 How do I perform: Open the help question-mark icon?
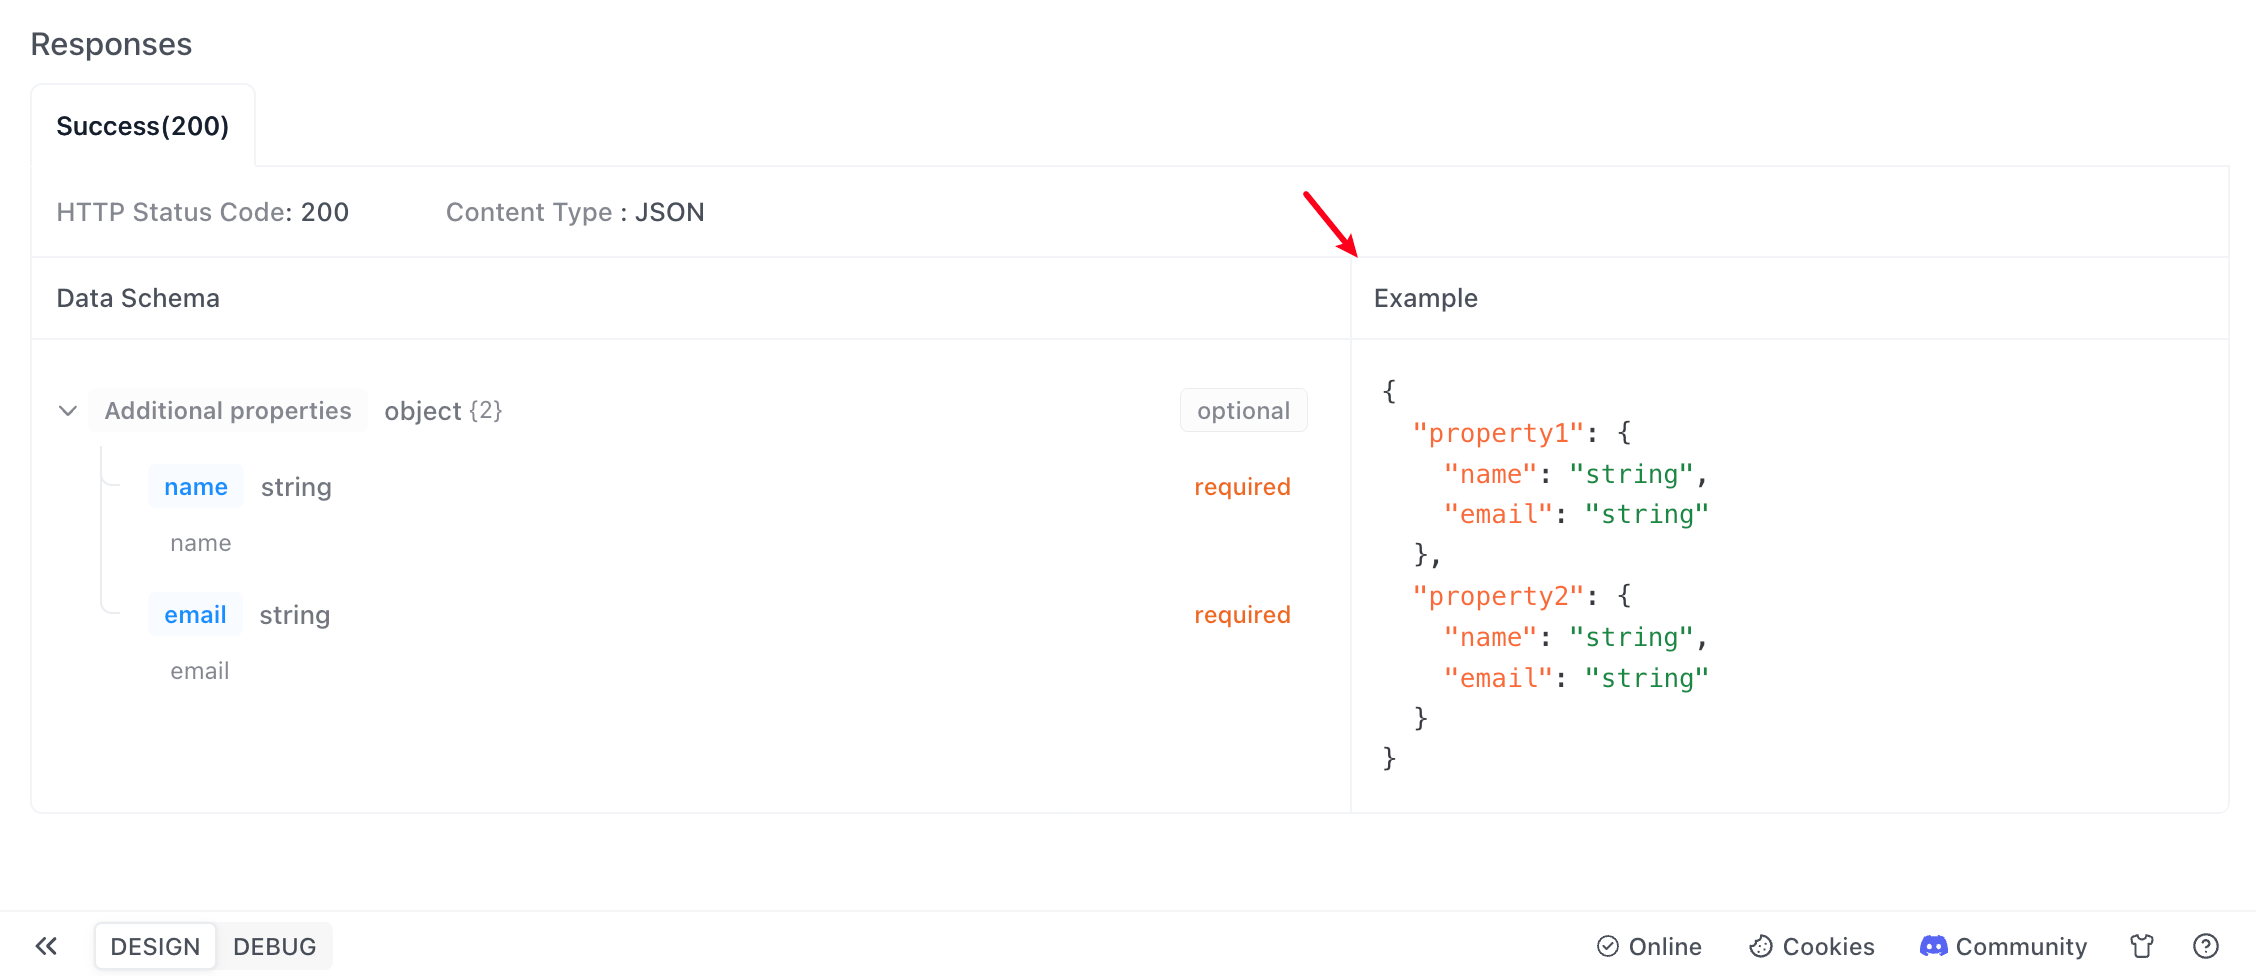(2206, 946)
